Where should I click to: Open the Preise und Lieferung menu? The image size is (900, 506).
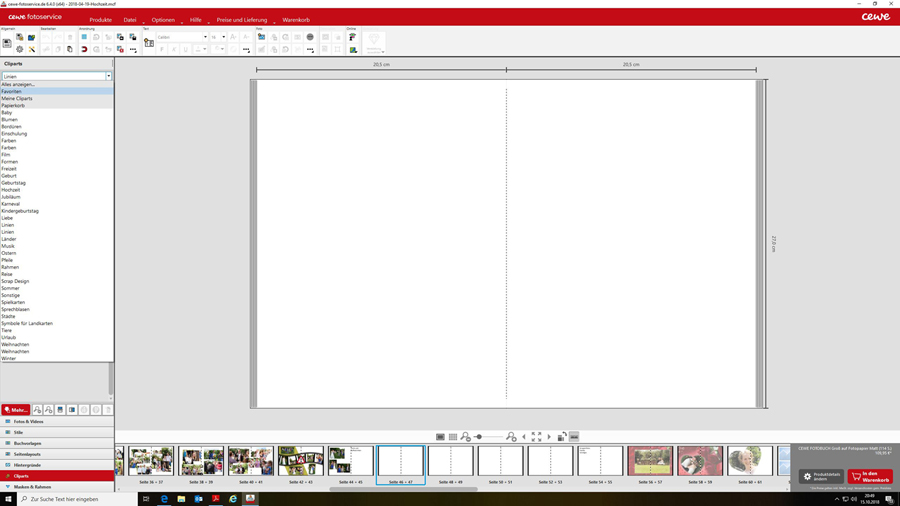[242, 20]
